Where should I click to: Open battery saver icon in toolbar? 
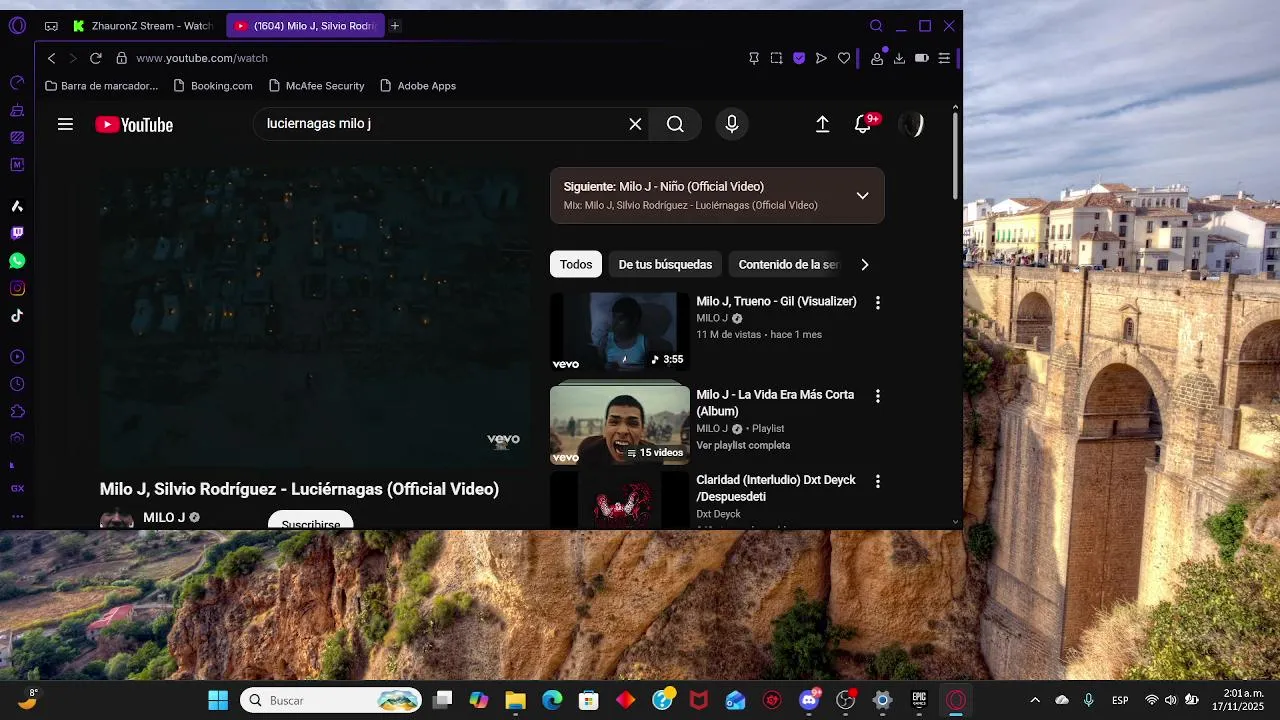point(922,58)
